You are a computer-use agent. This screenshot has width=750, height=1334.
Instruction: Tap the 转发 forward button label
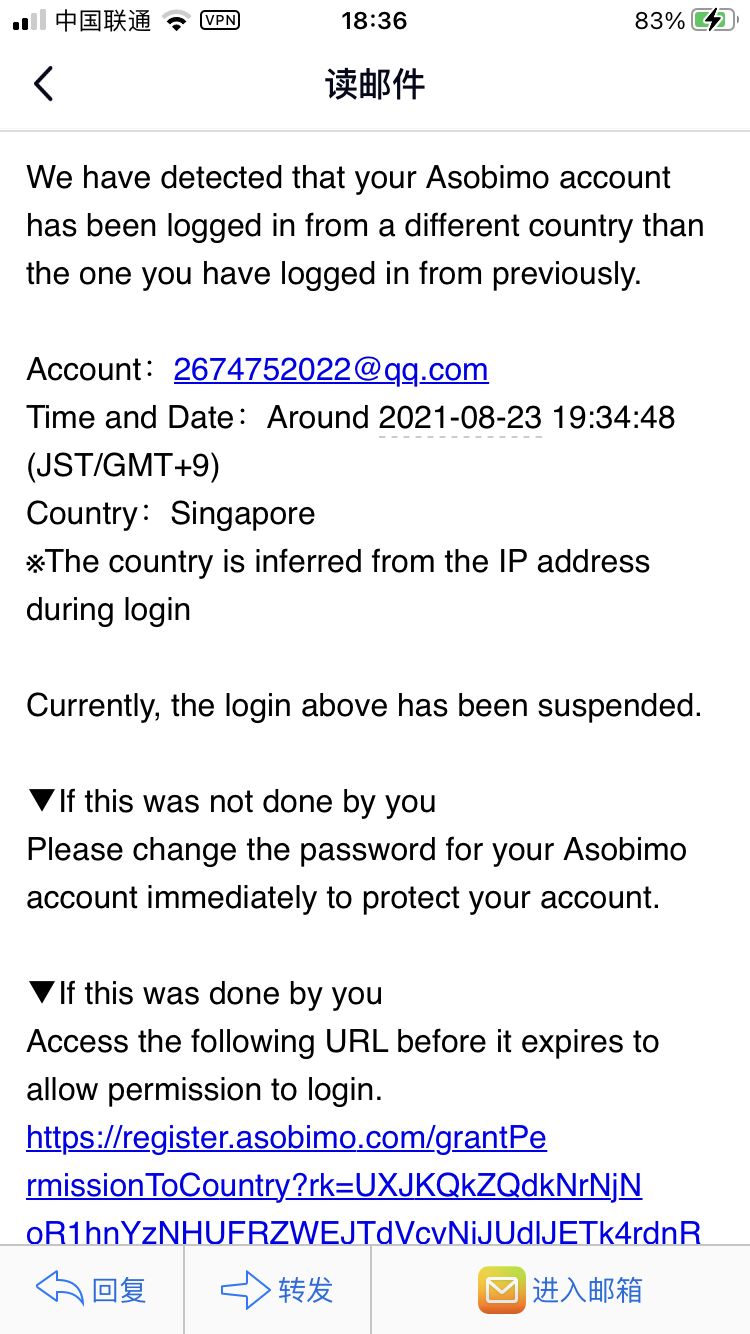click(x=305, y=1290)
